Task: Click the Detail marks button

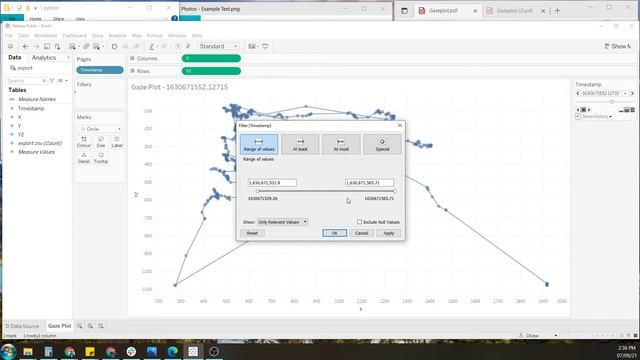Action: pyautogui.click(x=84, y=158)
